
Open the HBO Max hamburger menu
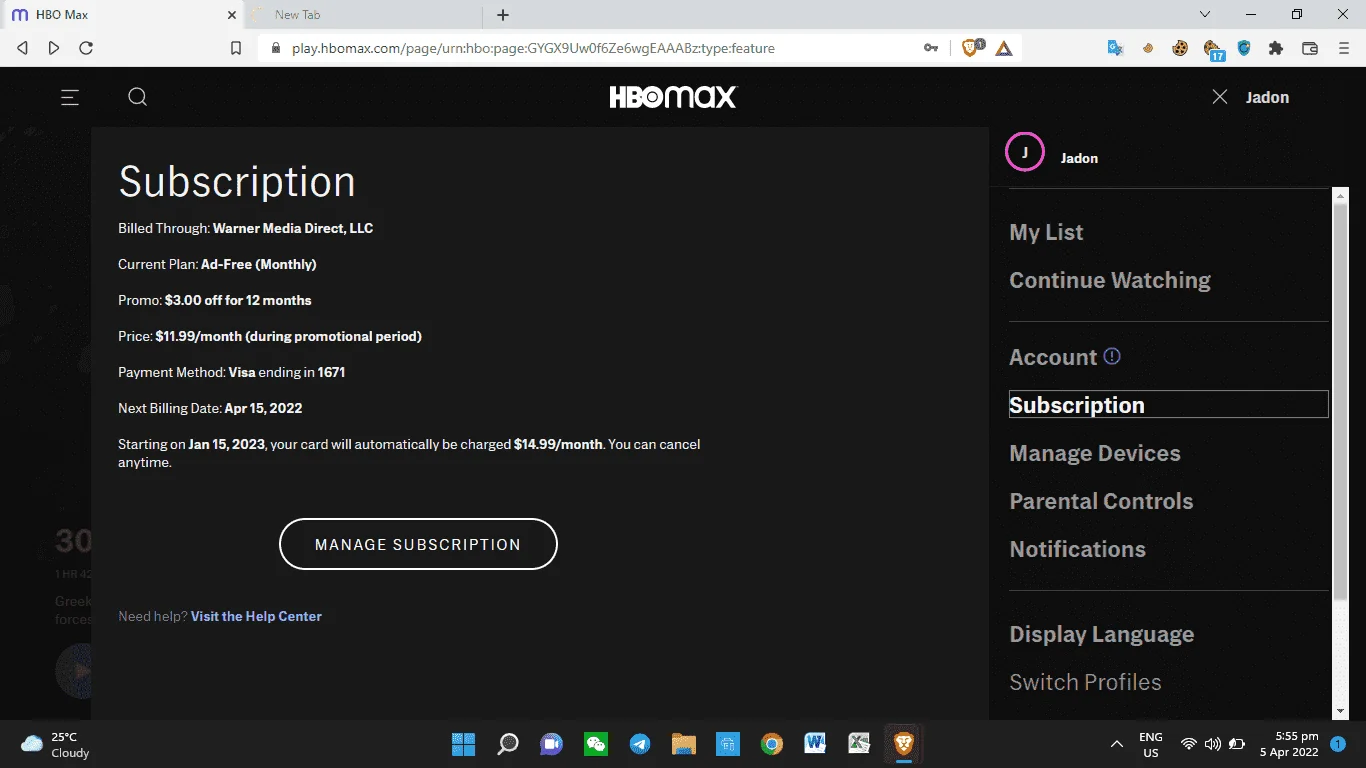(70, 97)
